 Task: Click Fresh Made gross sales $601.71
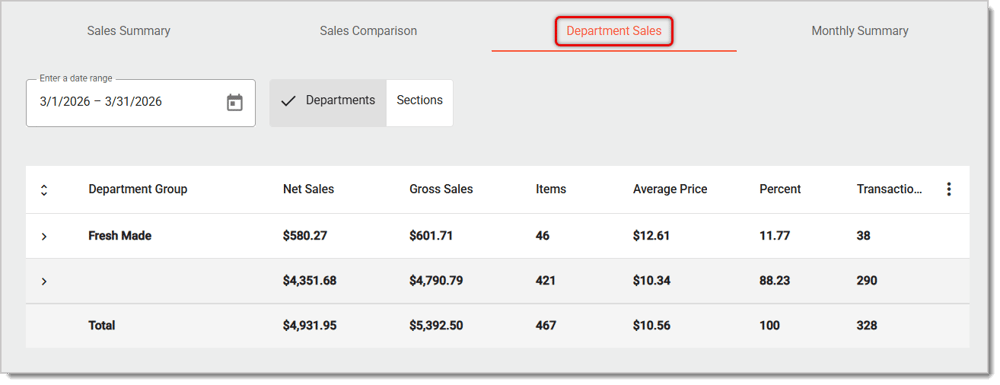point(431,236)
